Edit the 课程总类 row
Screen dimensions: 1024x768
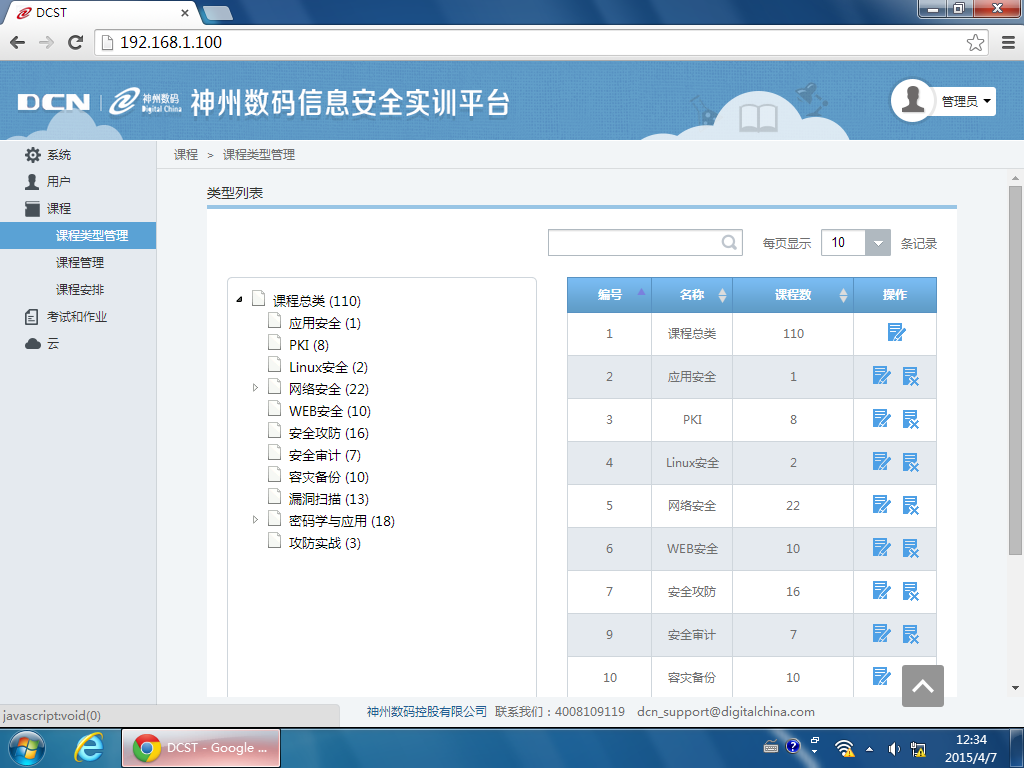coord(896,332)
